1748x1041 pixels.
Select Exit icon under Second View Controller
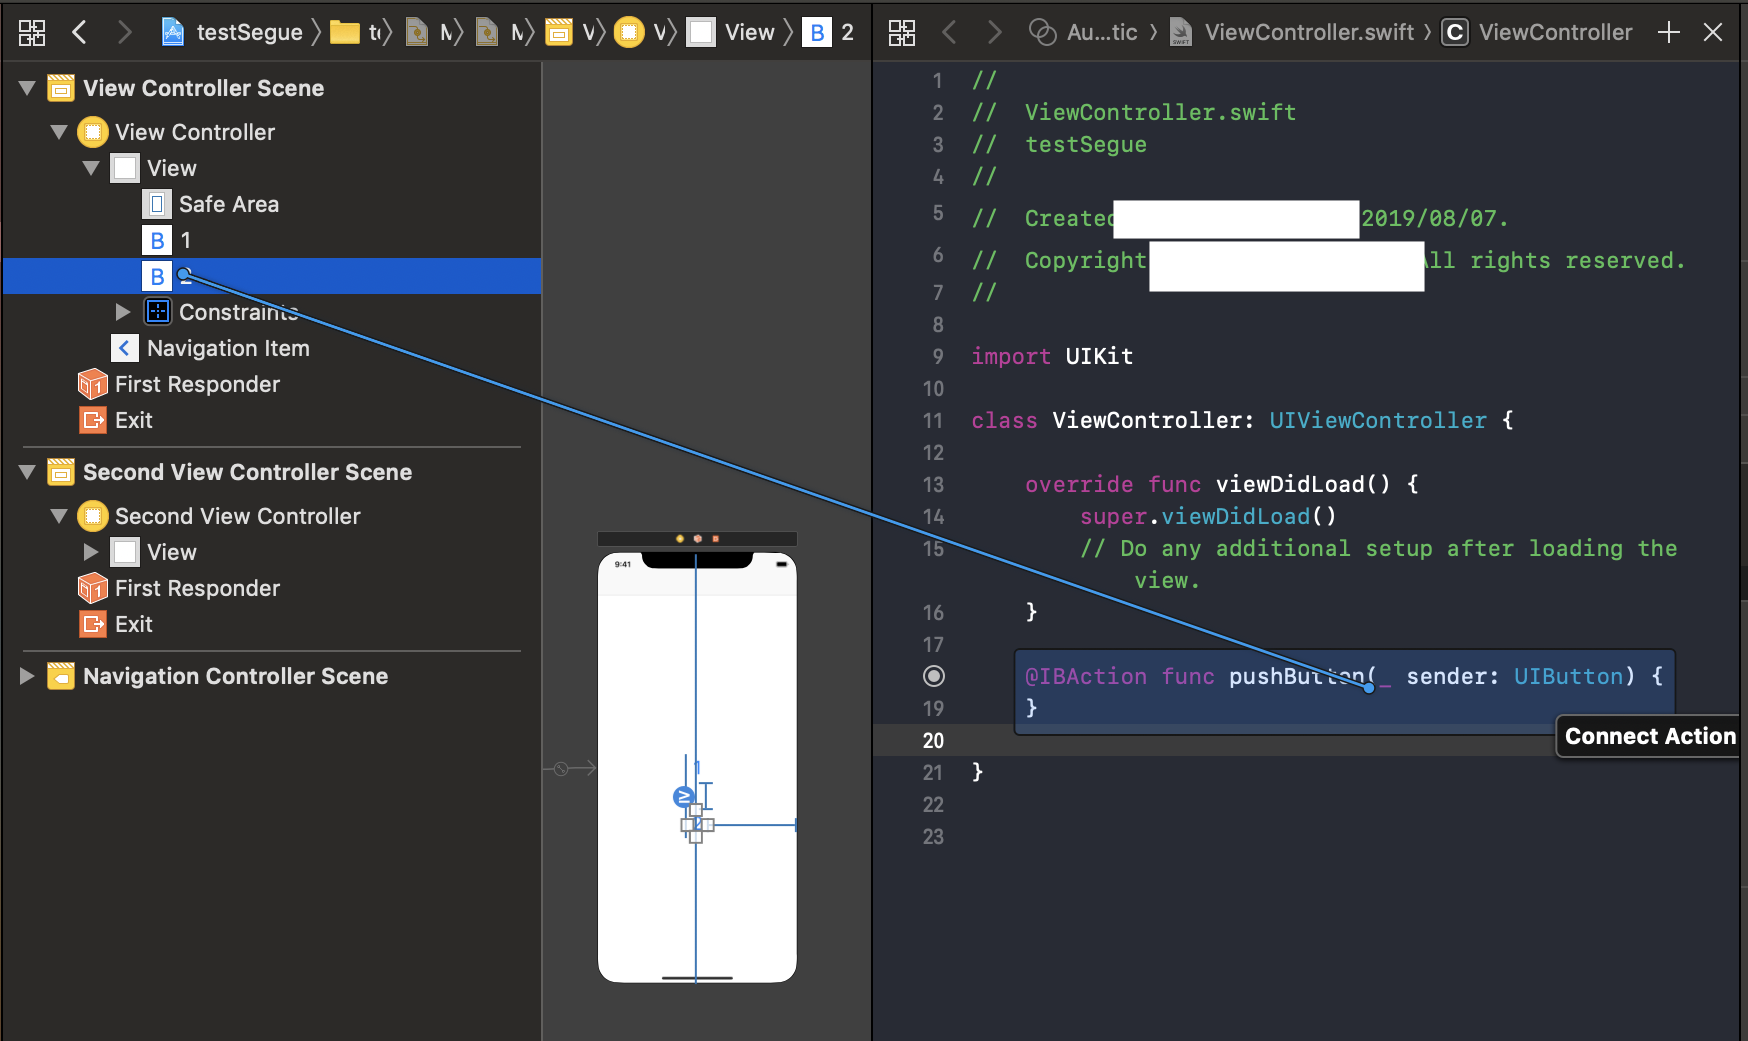click(x=93, y=625)
